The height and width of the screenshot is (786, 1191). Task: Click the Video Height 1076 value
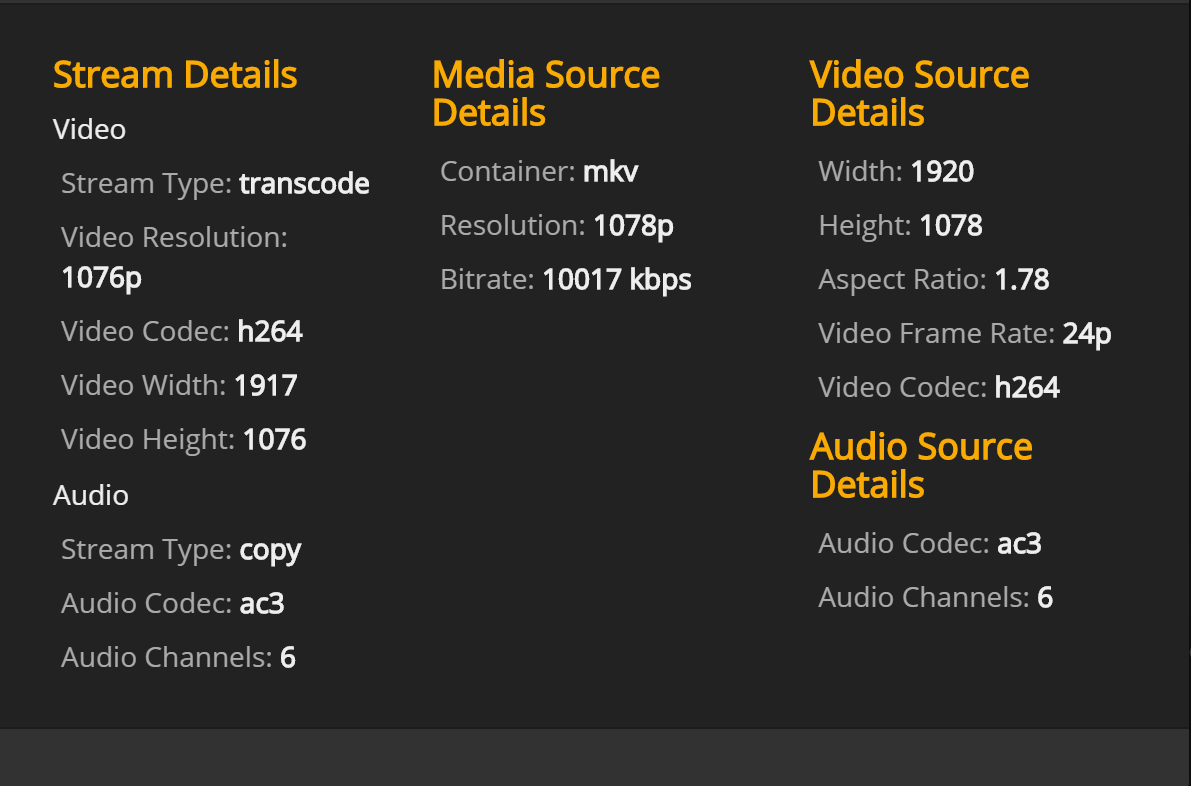[274, 440]
